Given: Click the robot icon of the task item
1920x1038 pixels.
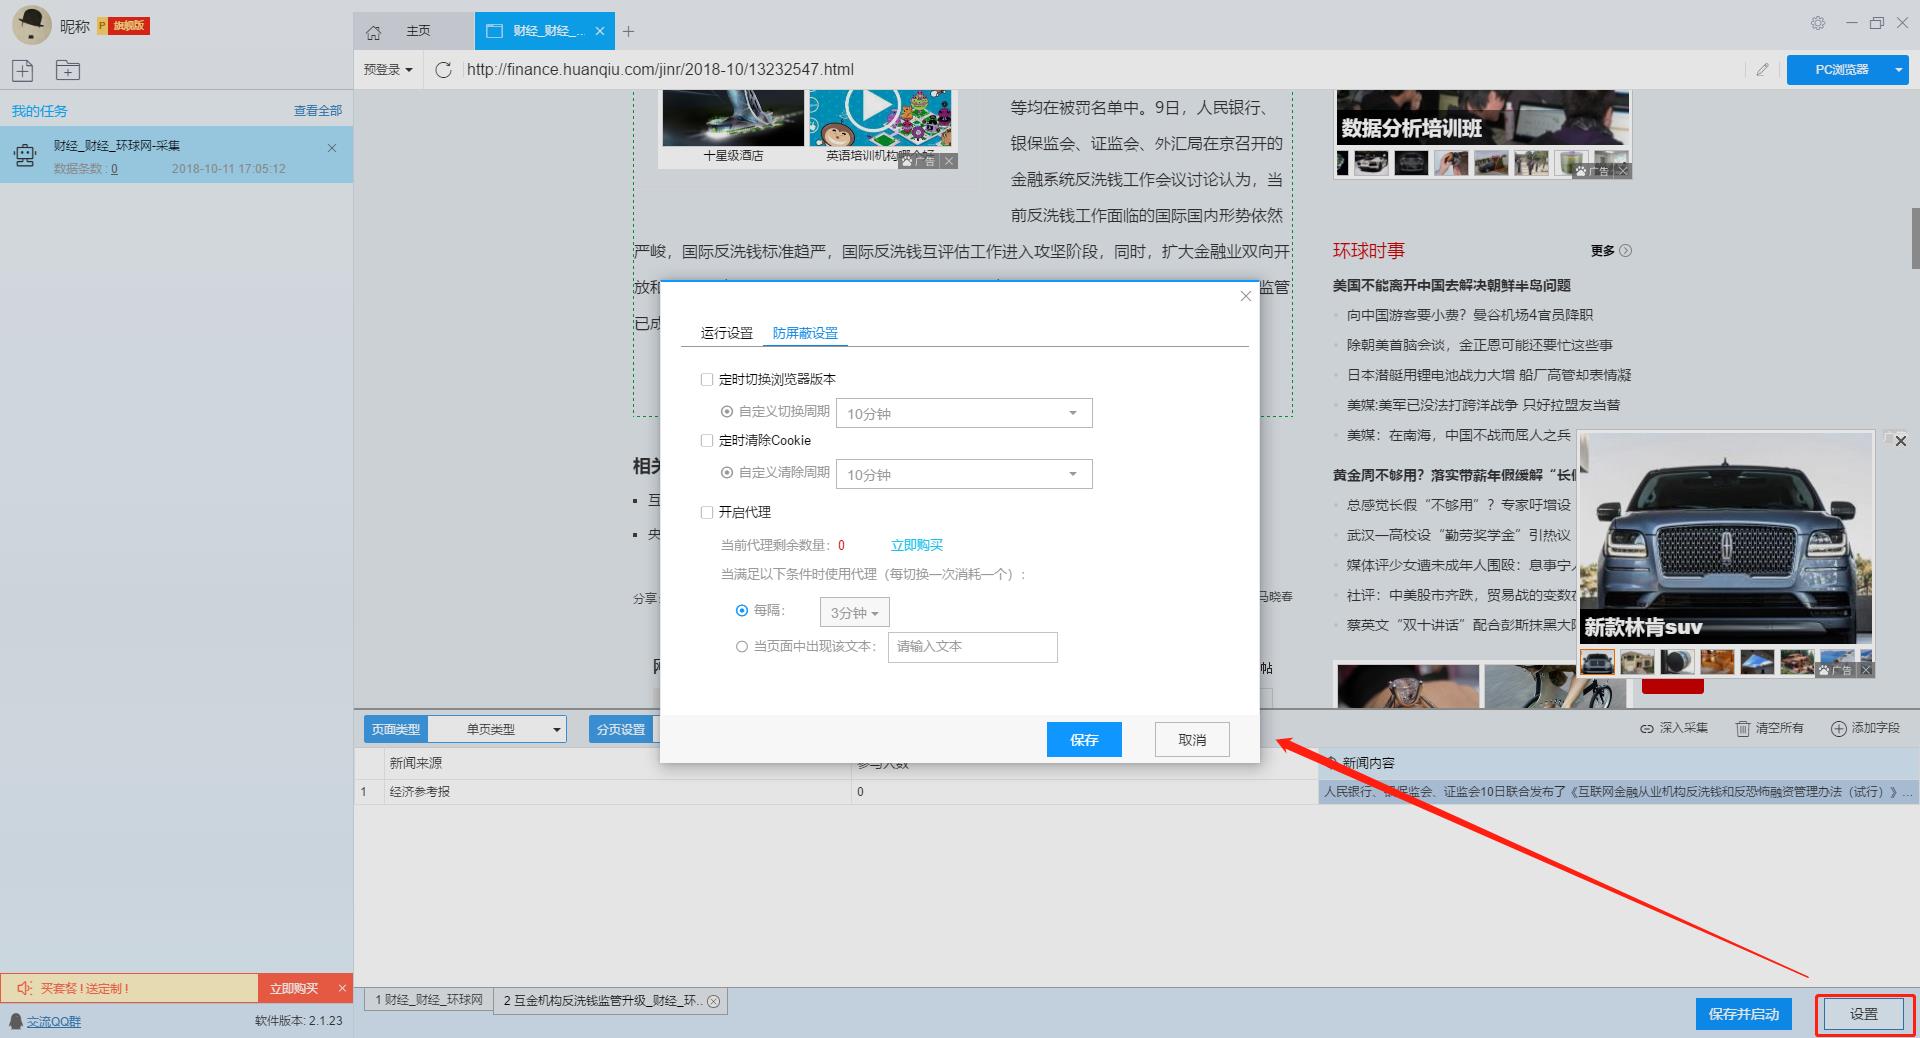Looking at the screenshot, I should 25,155.
